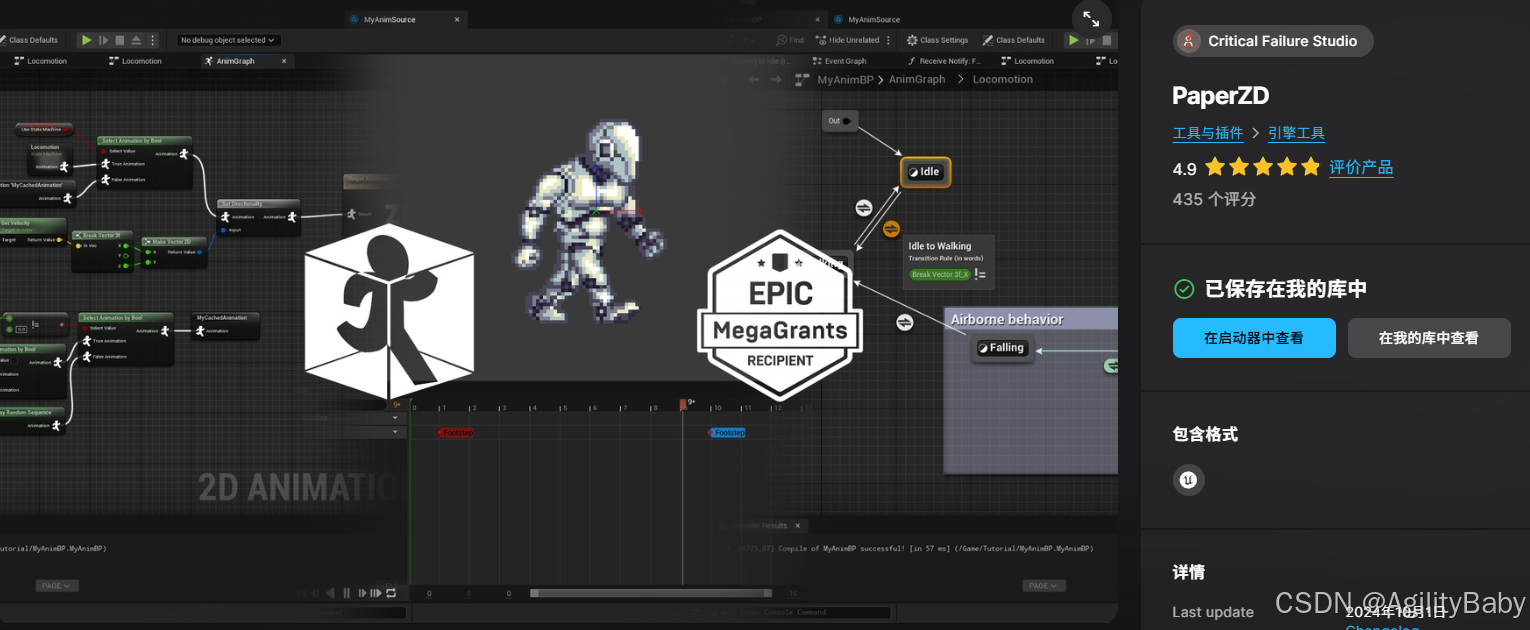Select the red Footstep notify marker
The height and width of the screenshot is (630, 1530).
[x=456, y=432]
